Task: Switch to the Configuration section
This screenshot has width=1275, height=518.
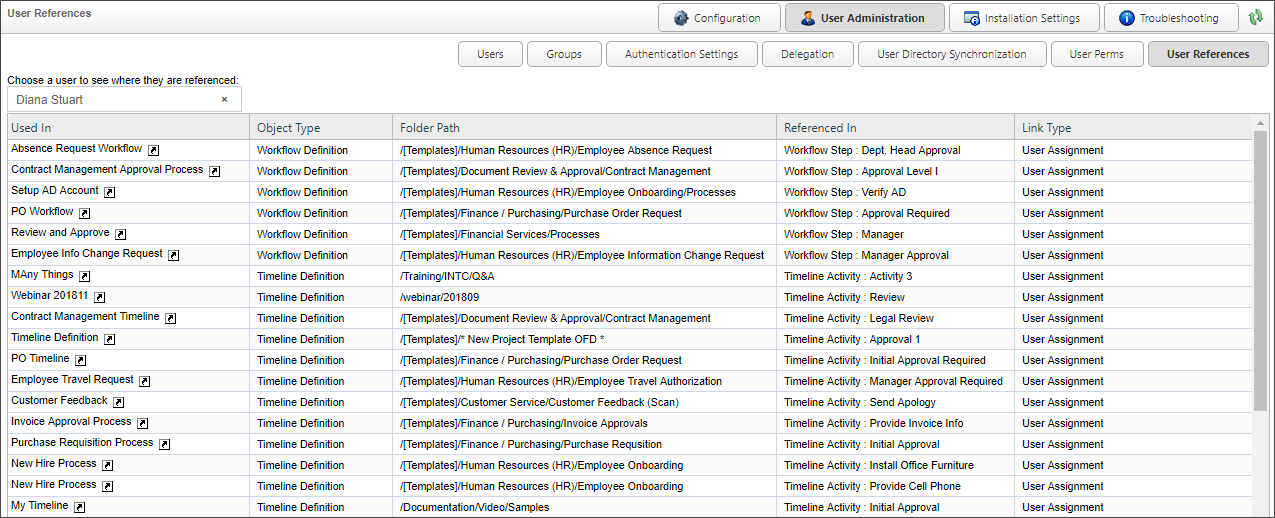Action: point(718,18)
